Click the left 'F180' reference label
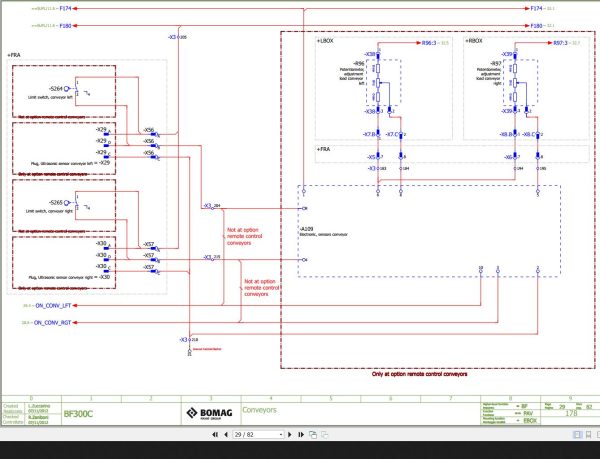This screenshot has height=459, width=600. [65, 26]
